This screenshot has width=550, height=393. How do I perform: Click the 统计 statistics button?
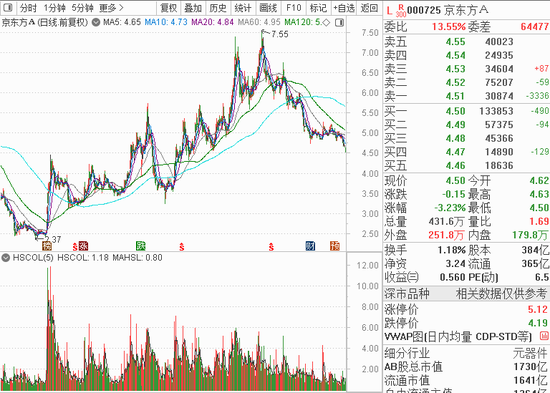click(x=243, y=7)
